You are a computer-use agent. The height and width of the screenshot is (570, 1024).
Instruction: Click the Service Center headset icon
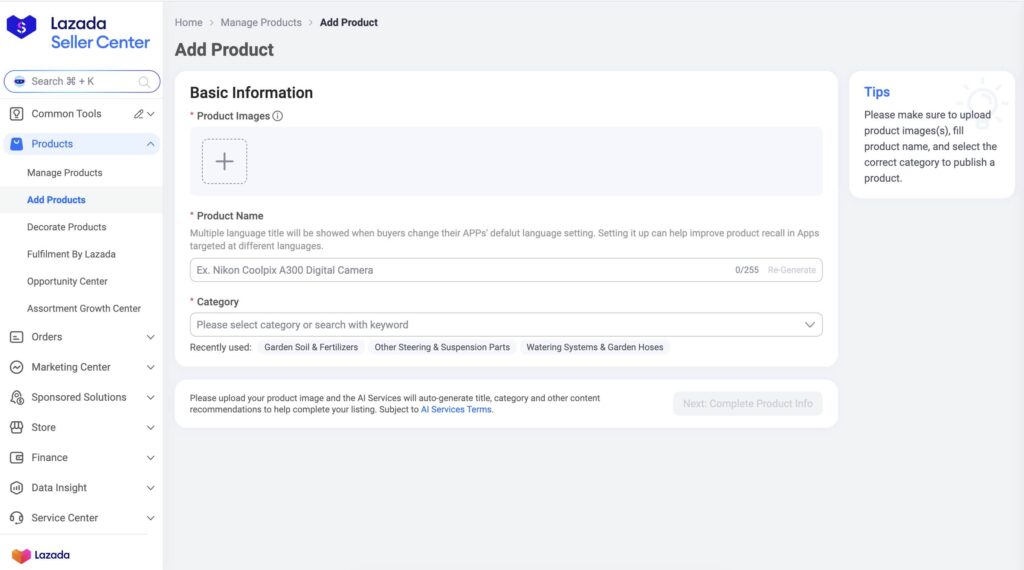16,518
